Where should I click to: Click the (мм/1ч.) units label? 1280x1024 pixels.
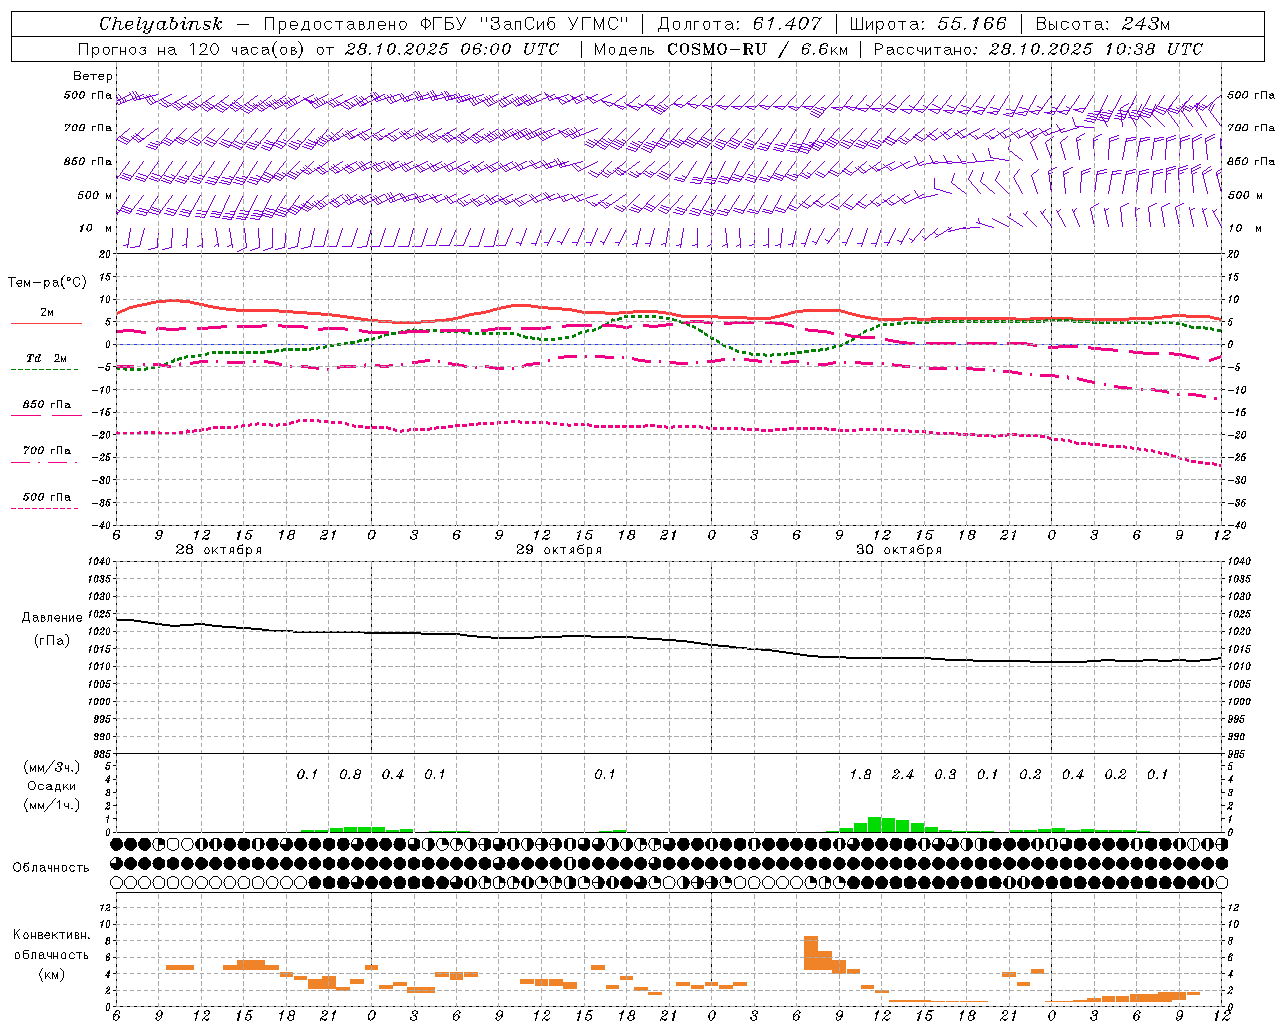point(51,805)
